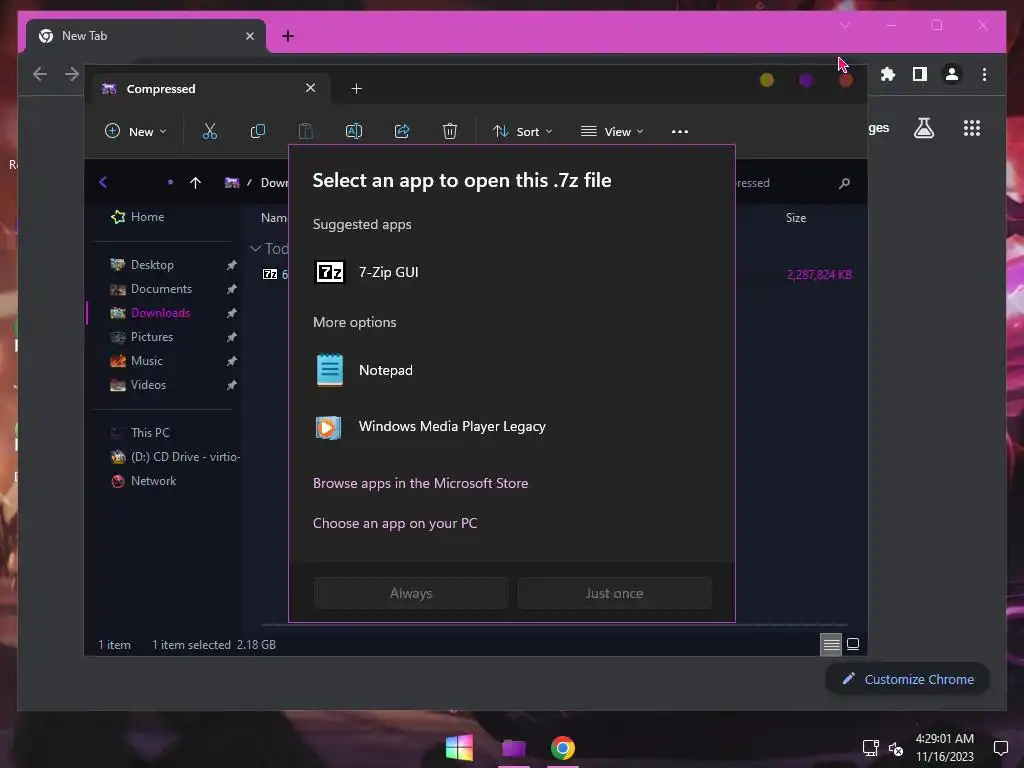The image size is (1024, 768).
Task: Select Downloads in the navigation pane
Action: [x=151, y=313]
